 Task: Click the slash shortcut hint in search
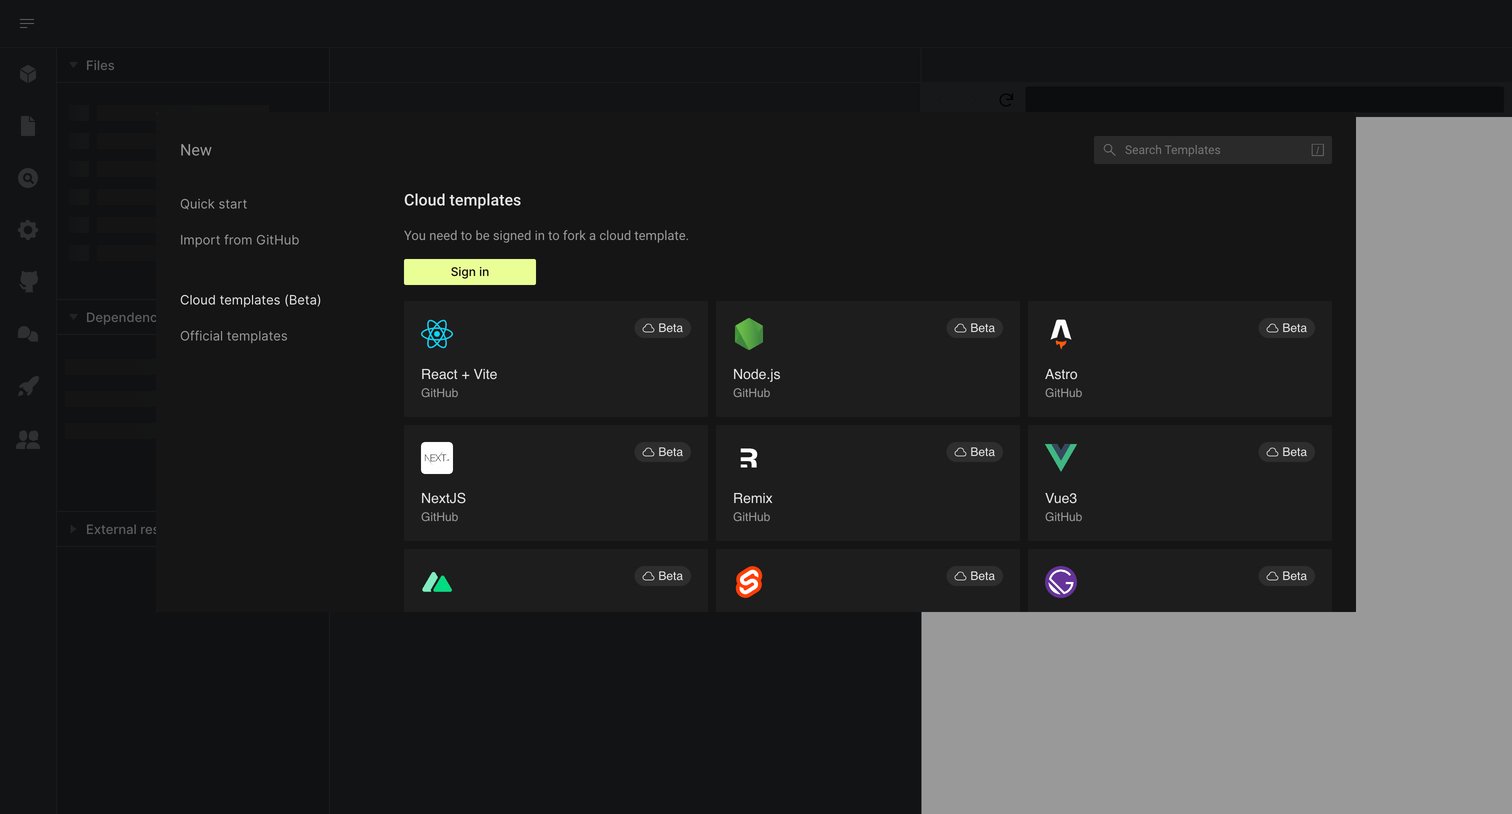pos(1318,150)
